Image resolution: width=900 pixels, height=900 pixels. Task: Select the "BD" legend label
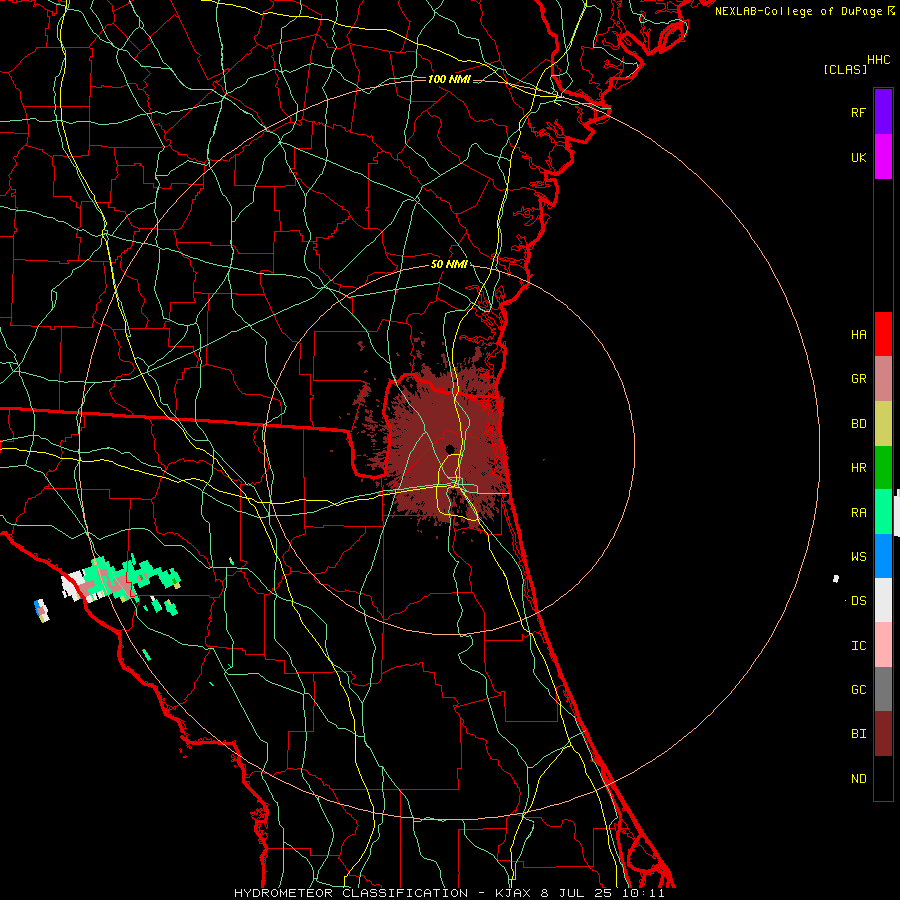pos(858,424)
